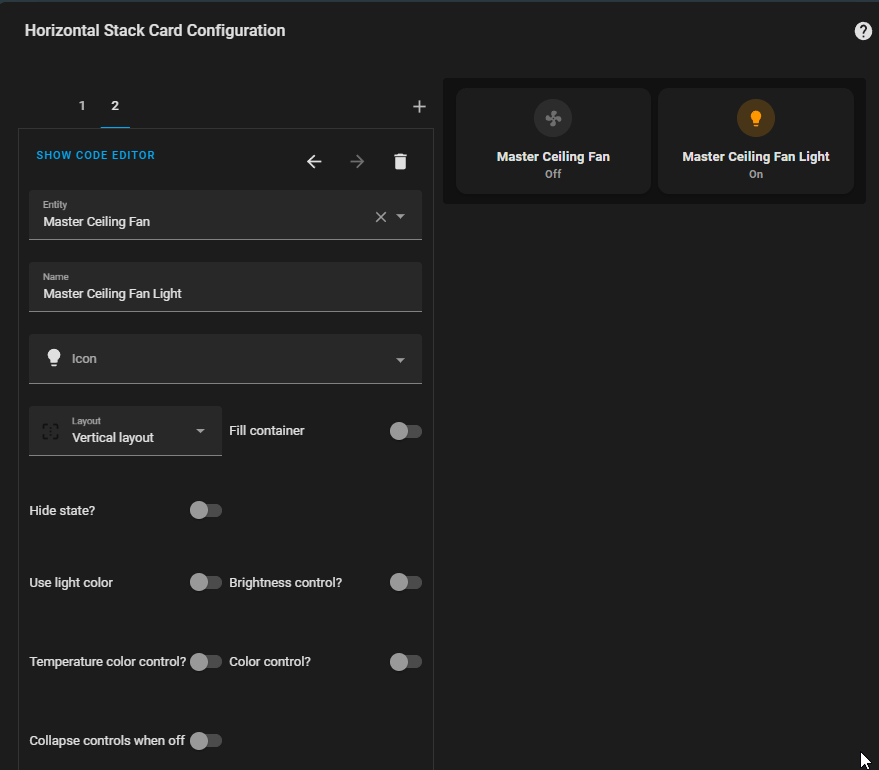Open the Layout dropdown

click(x=126, y=431)
